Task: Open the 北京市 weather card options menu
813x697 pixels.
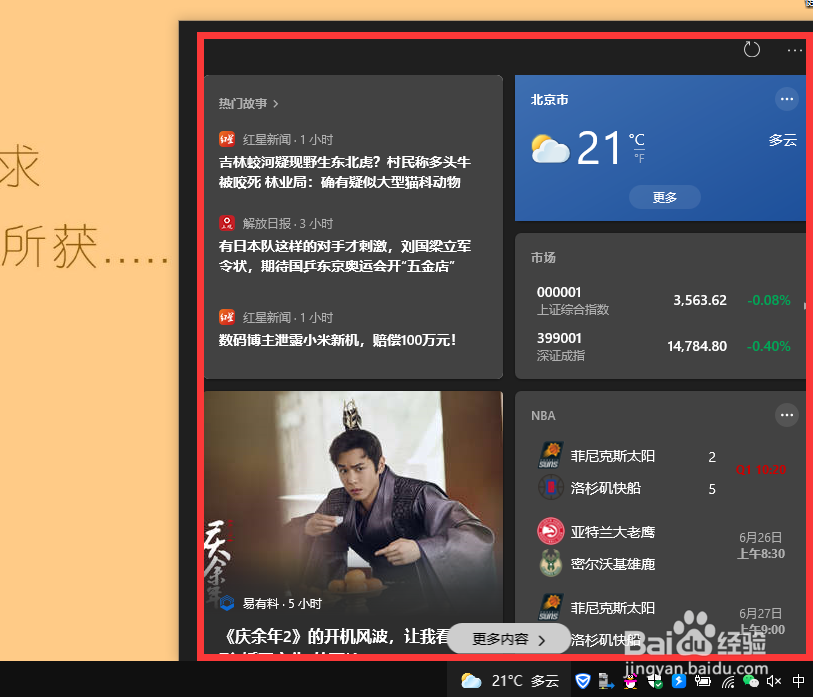Action: point(787,99)
